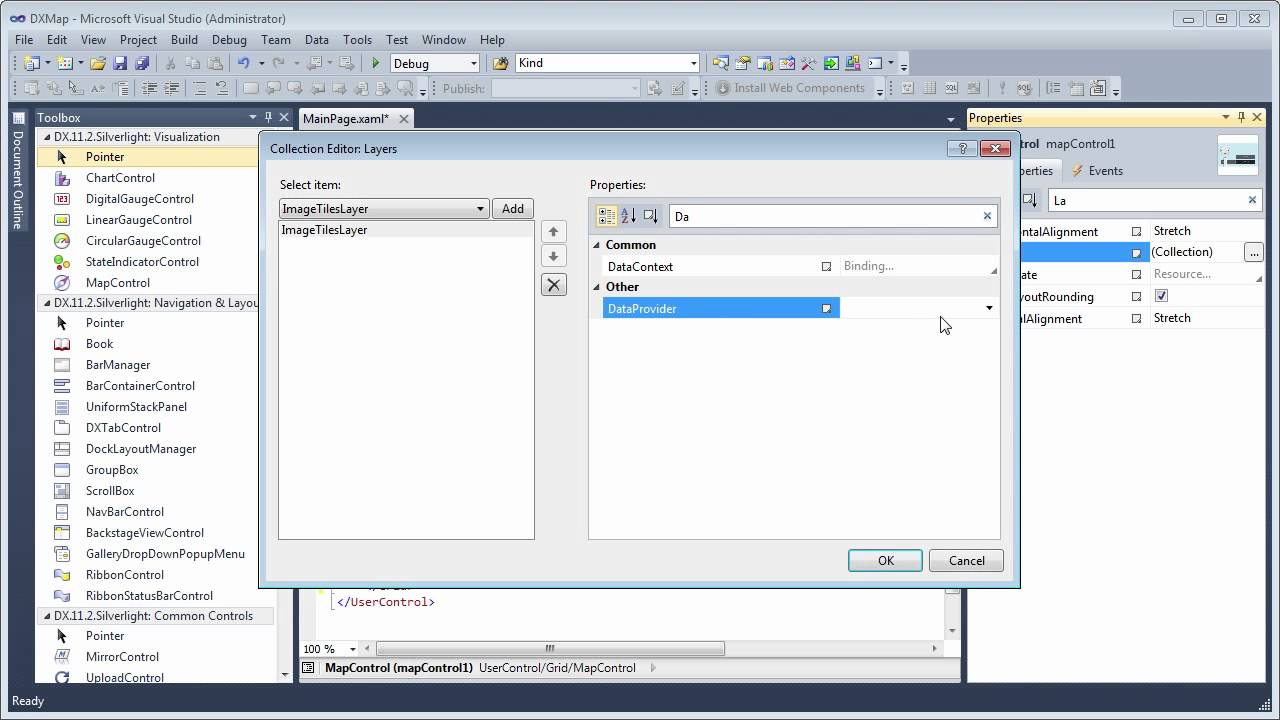Click the editor horizontal scrollbar thumb
The height and width of the screenshot is (720, 1280).
pyautogui.click(x=550, y=649)
